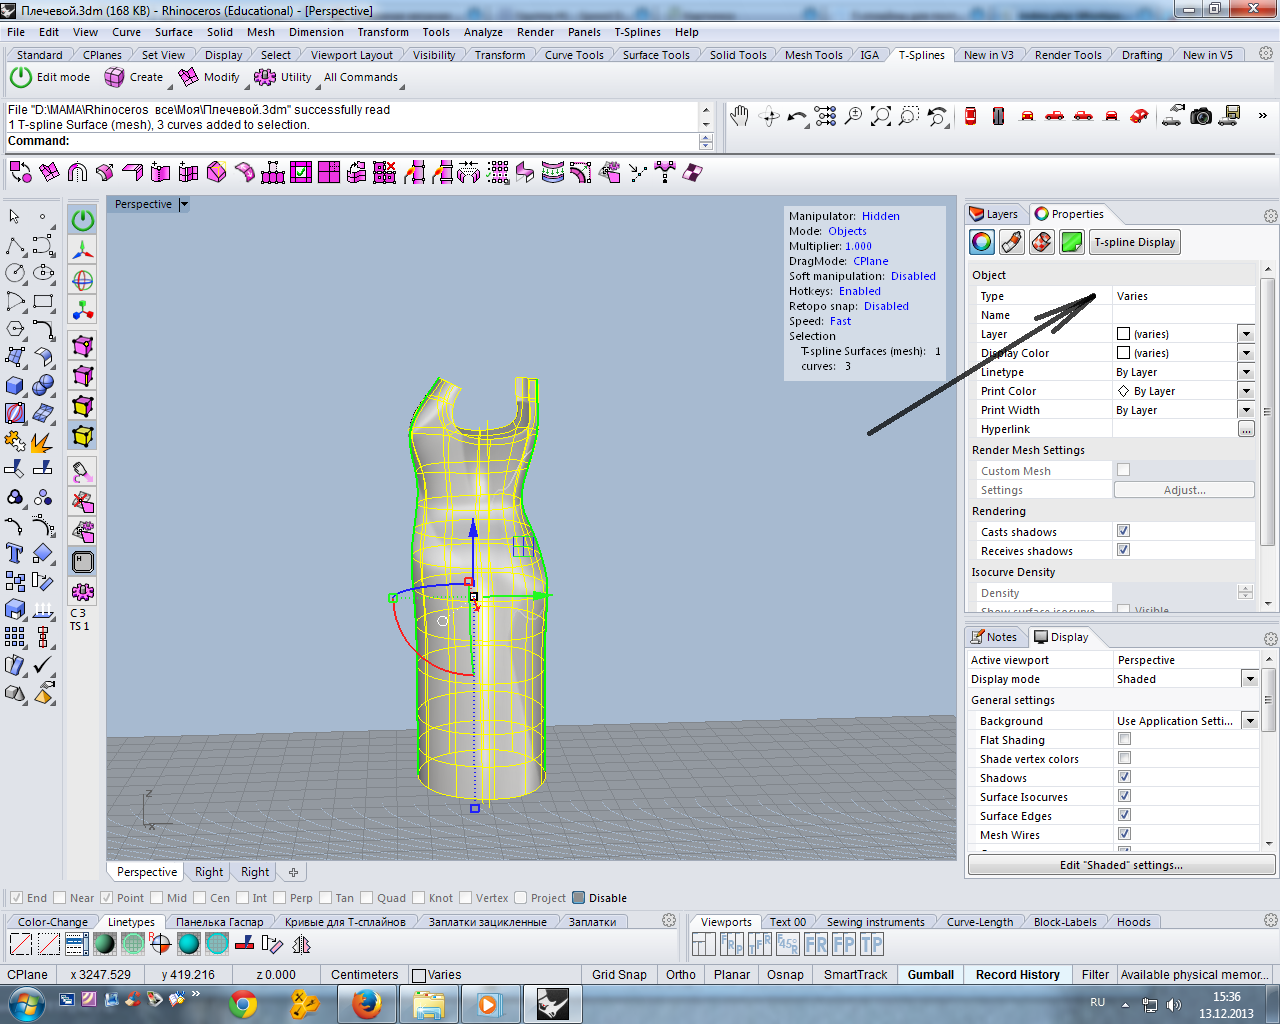
Task: Click the Edit "Shaded" settings button
Action: click(1121, 865)
